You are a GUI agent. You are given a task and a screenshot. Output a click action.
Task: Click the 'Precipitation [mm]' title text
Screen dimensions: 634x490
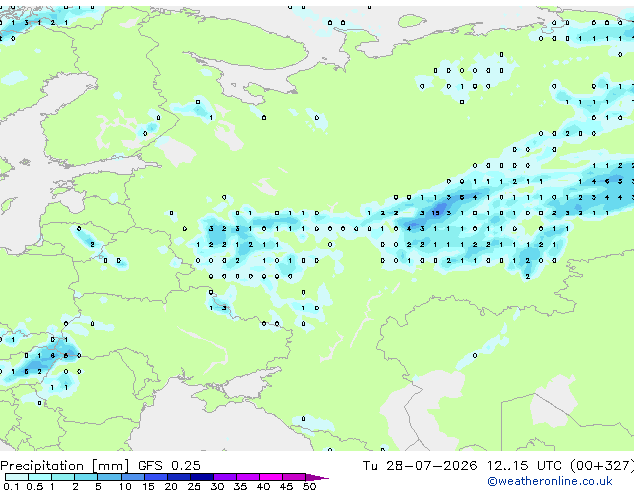65,466
